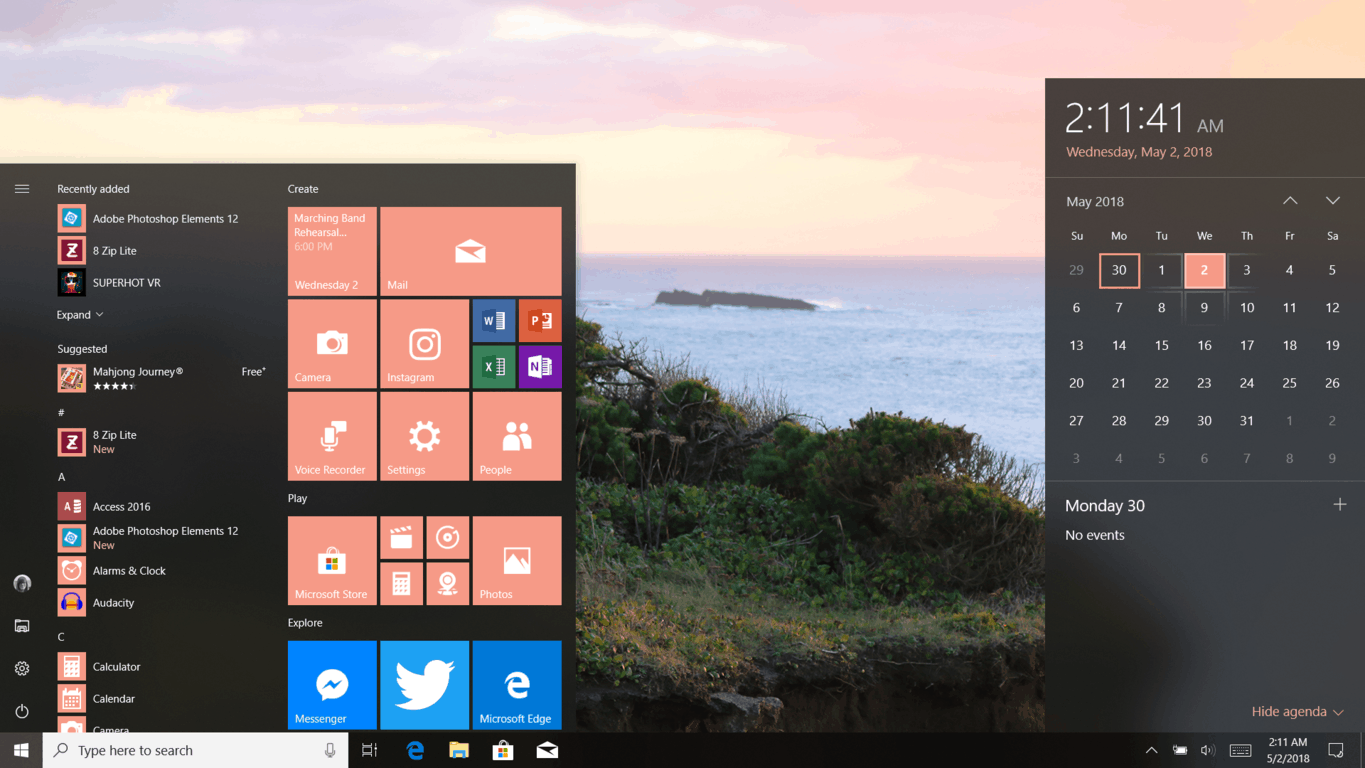Open File Explorer in the taskbar
1365x768 pixels.
(459, 750)
